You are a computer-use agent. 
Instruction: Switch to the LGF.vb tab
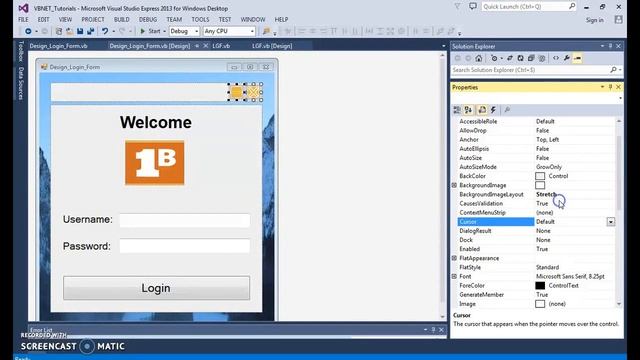(x=221, y=46)
